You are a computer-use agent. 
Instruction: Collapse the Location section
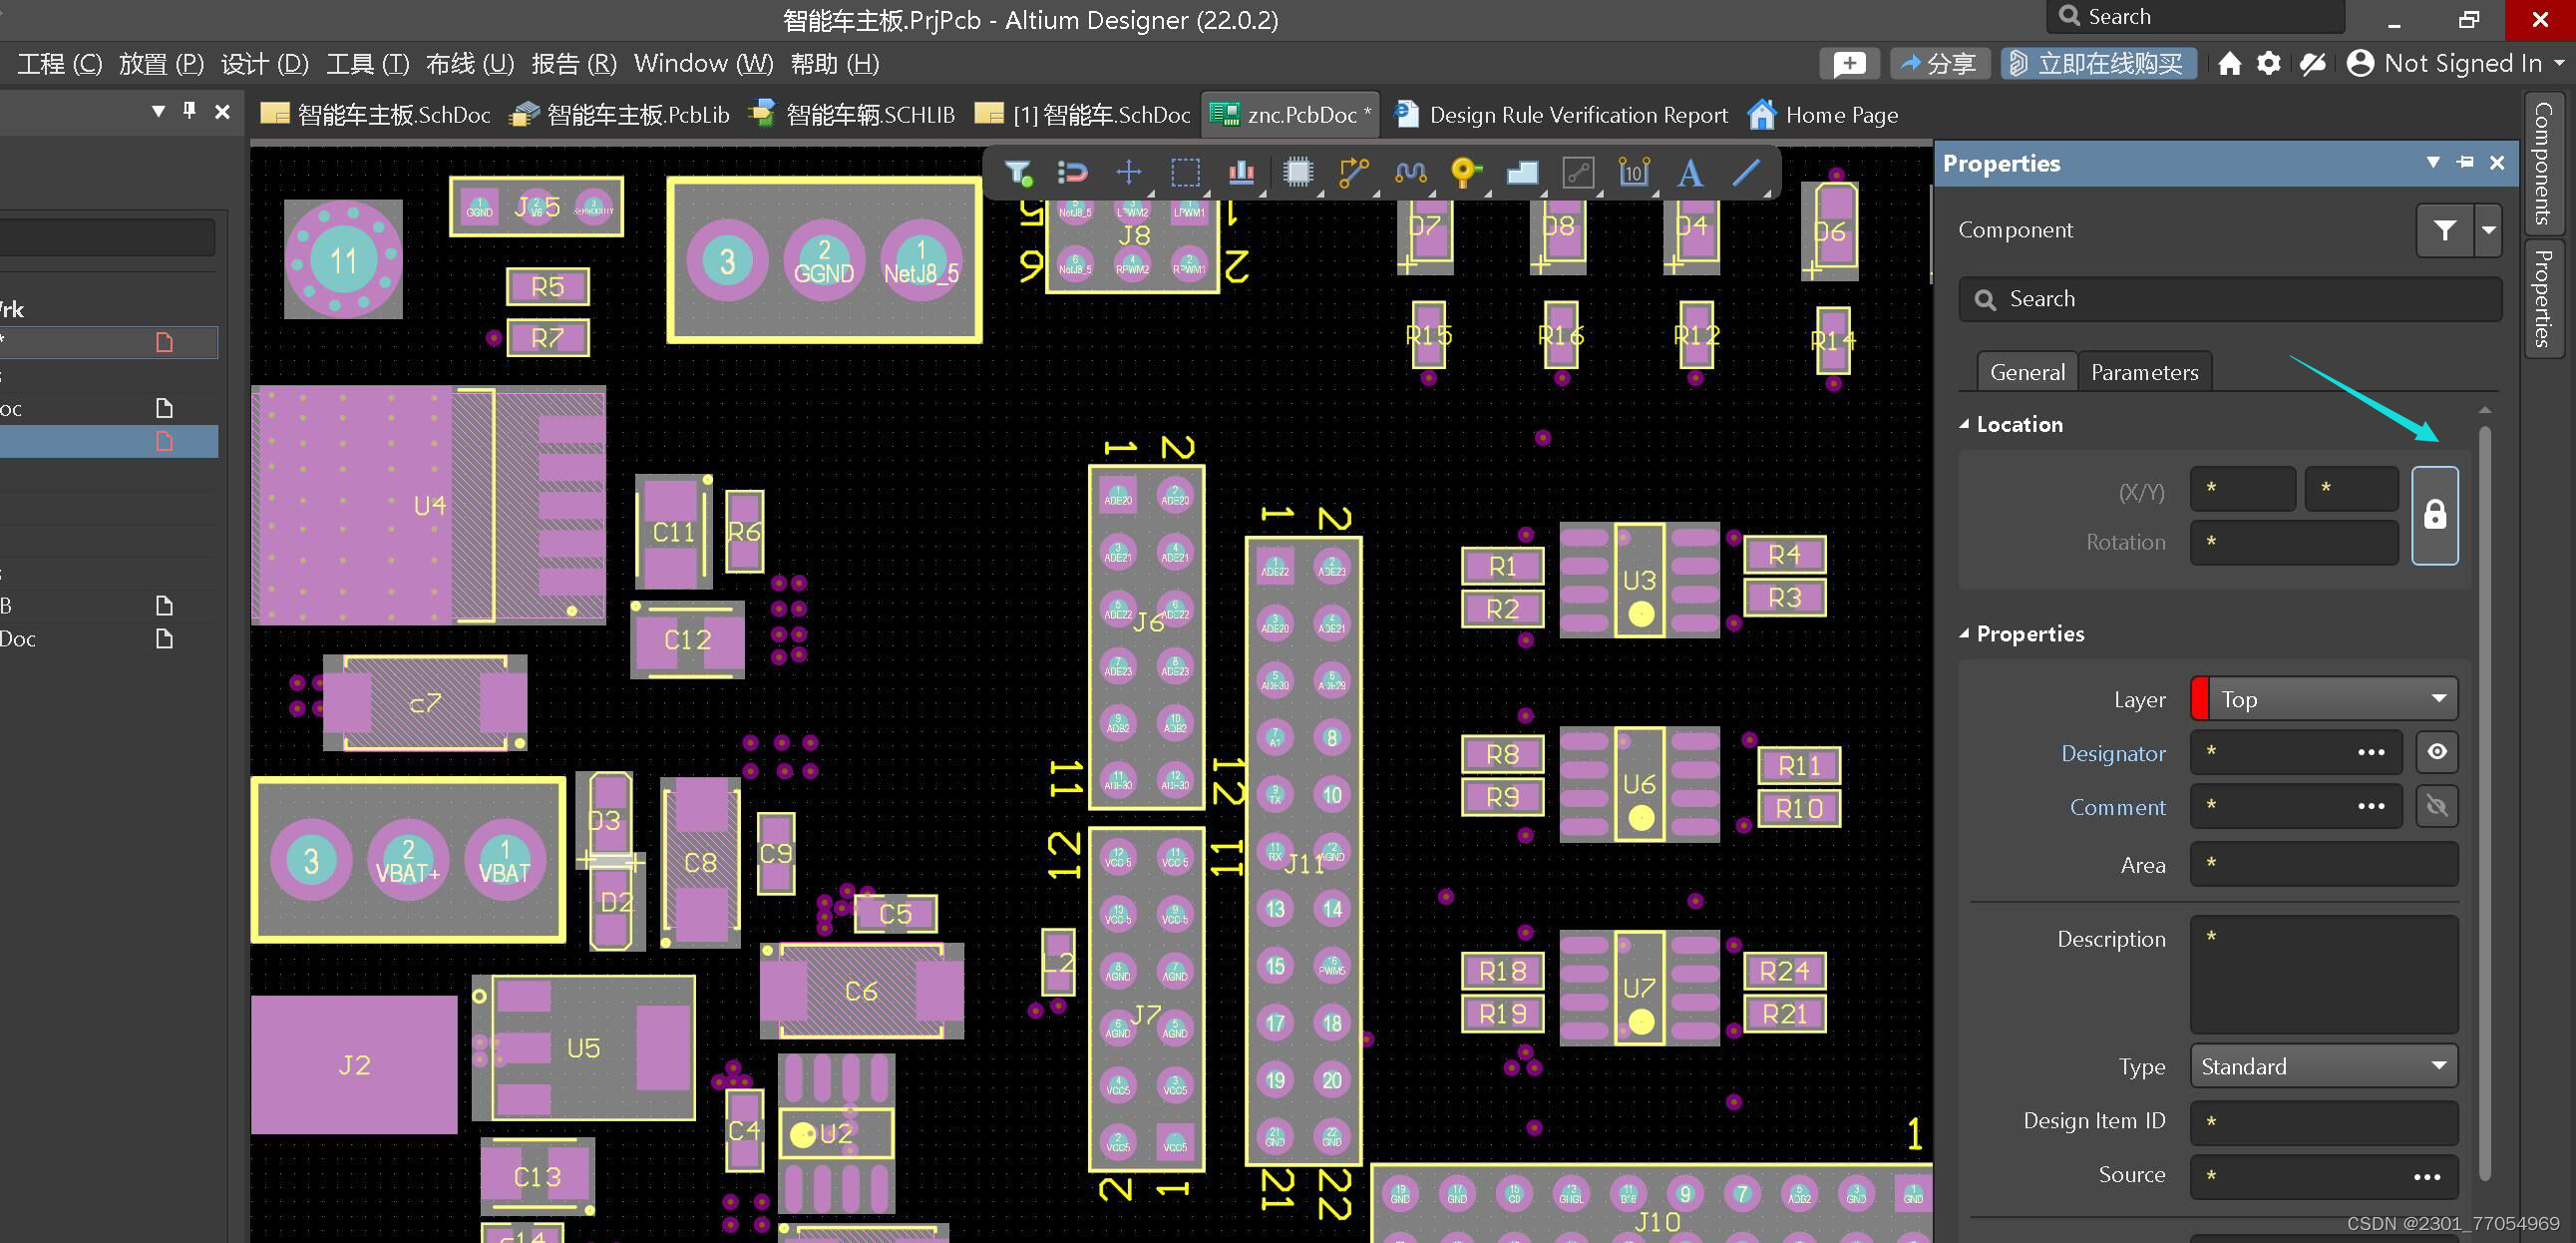pos(1964,424)
